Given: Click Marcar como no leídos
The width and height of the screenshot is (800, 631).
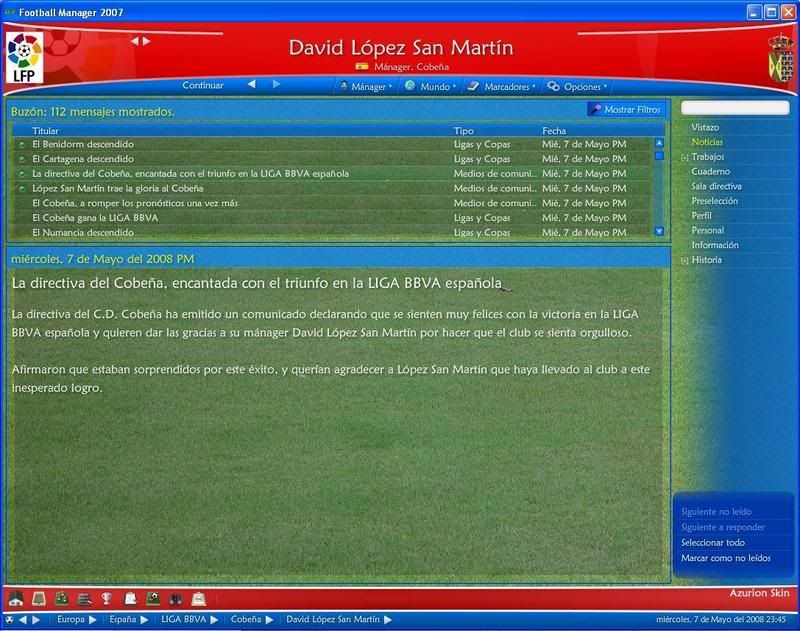Looking at the screenshot, I should tap(726, 558).
